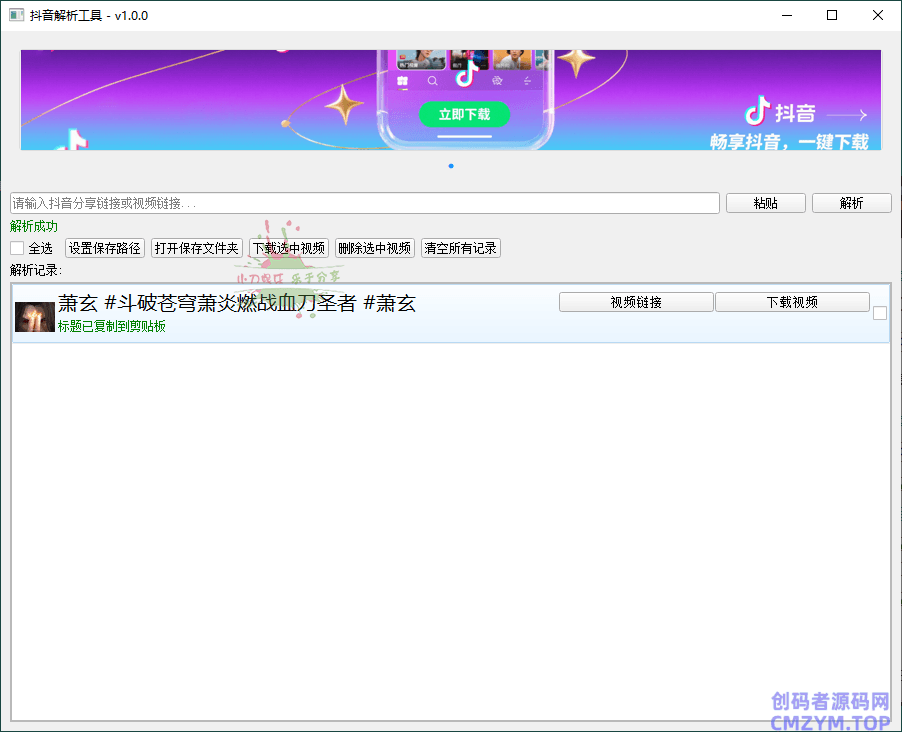Open 设置保存路径 to set save path

pos(105,248)
